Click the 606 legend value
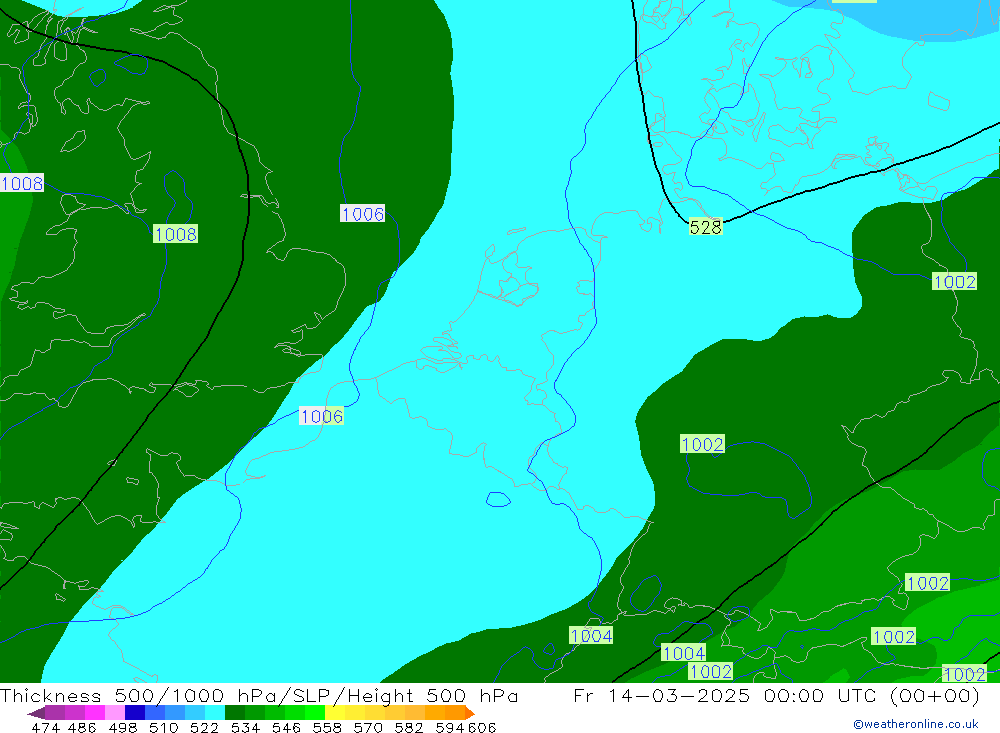Image resolution: width=1000 pixels, height=733 pixels. 482,727
